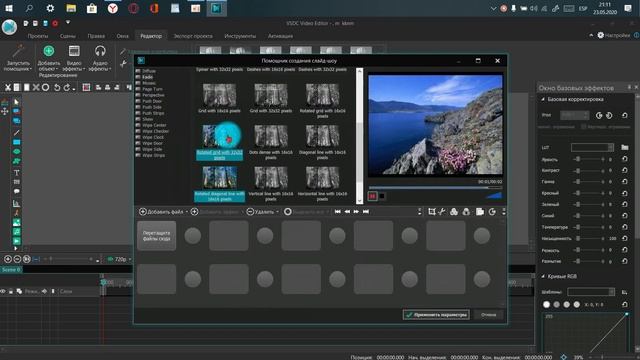Open the quick access toolbar dropdown arrow
The image size is (640, 360).
[x=68, y=23]
